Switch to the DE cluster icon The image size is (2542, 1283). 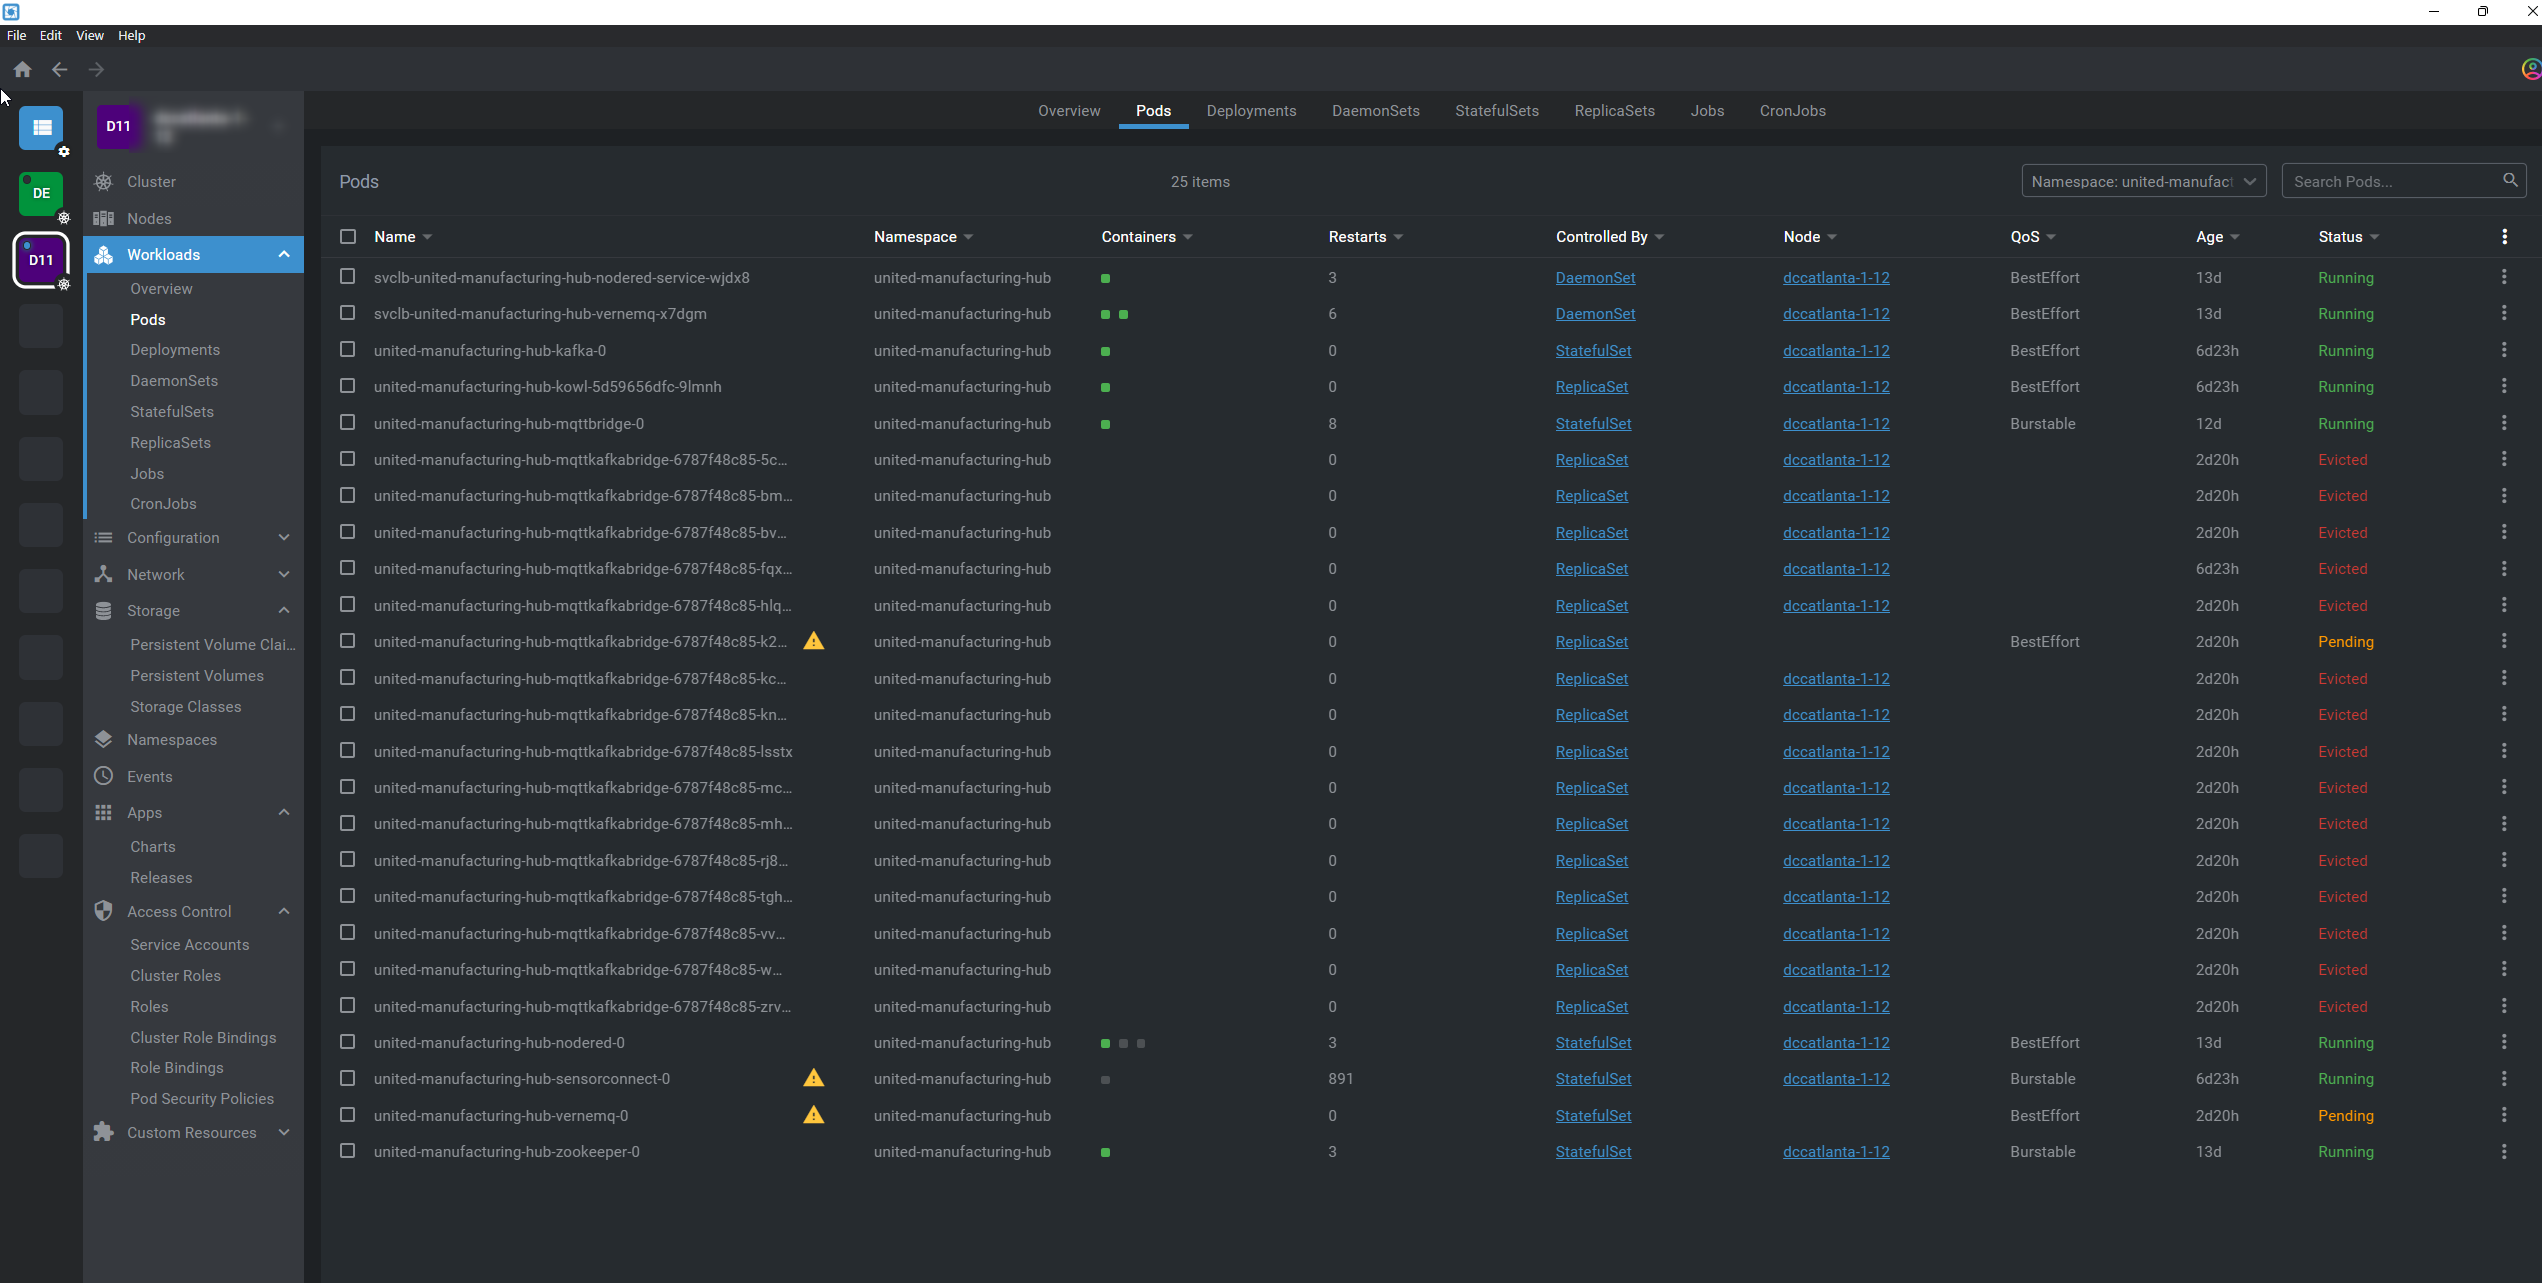41,193
